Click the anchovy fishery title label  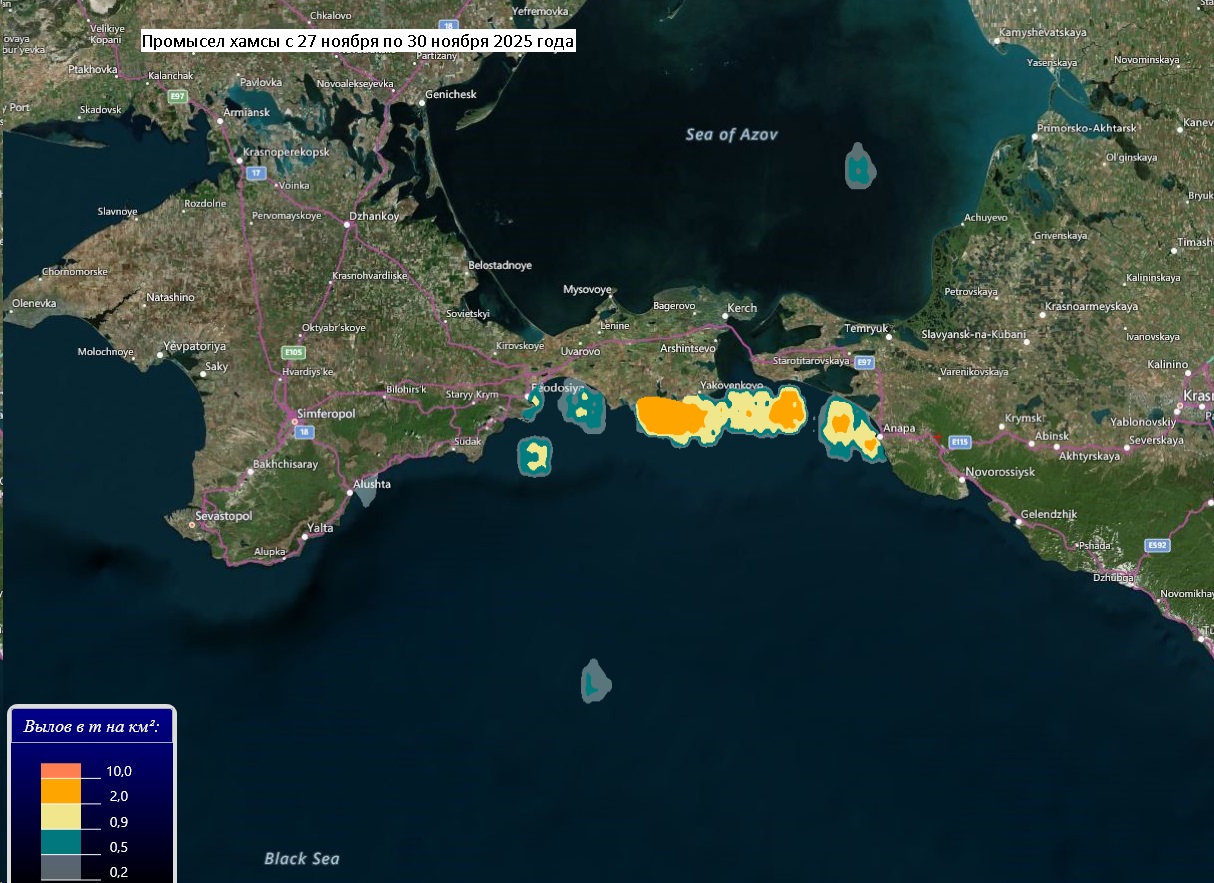click(x=358, y=42)
